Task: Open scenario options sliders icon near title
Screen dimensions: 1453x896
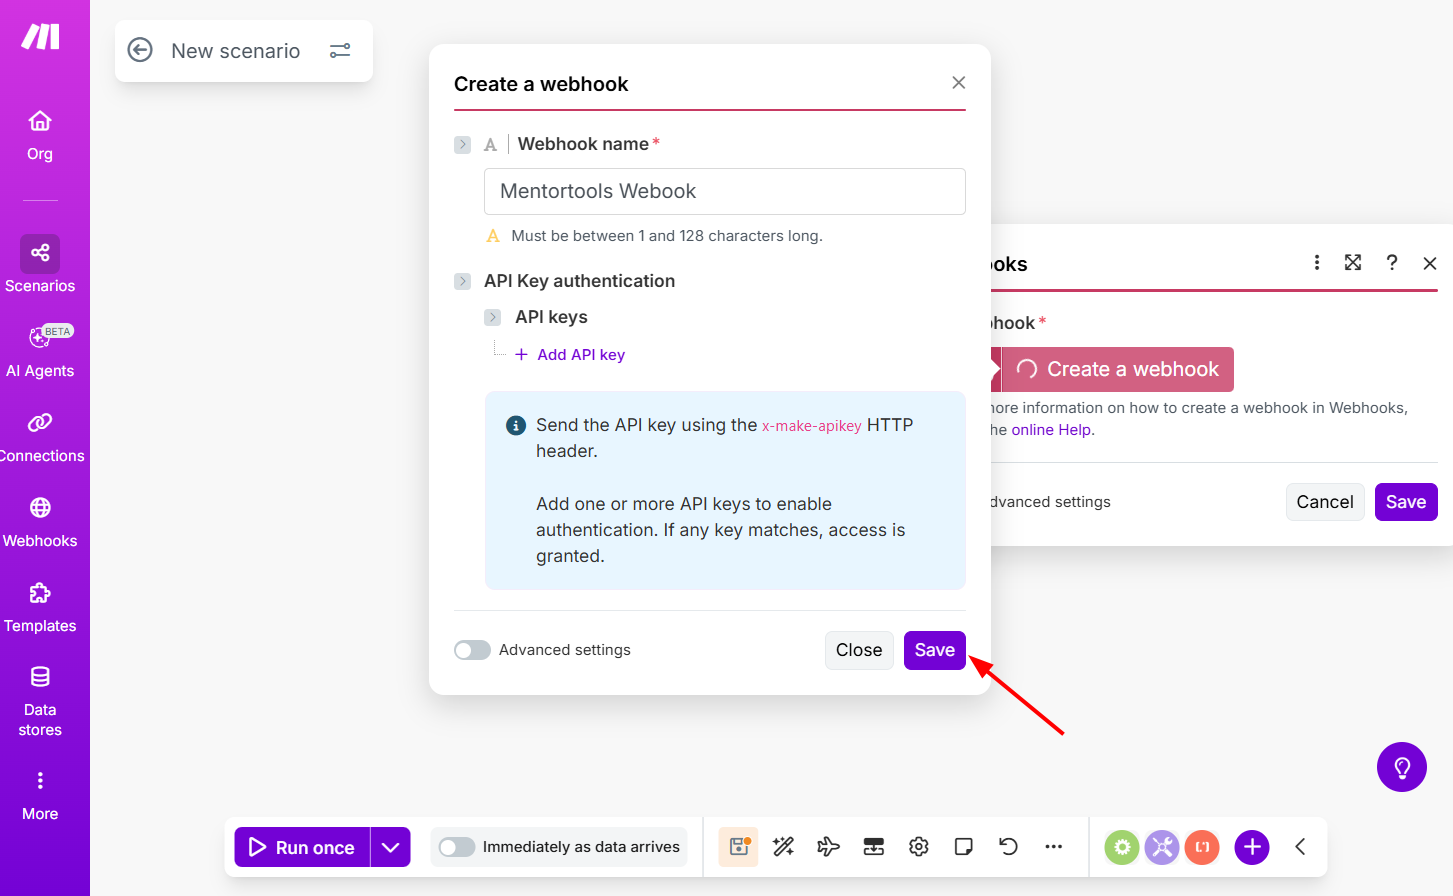Action: click(340, 50)
